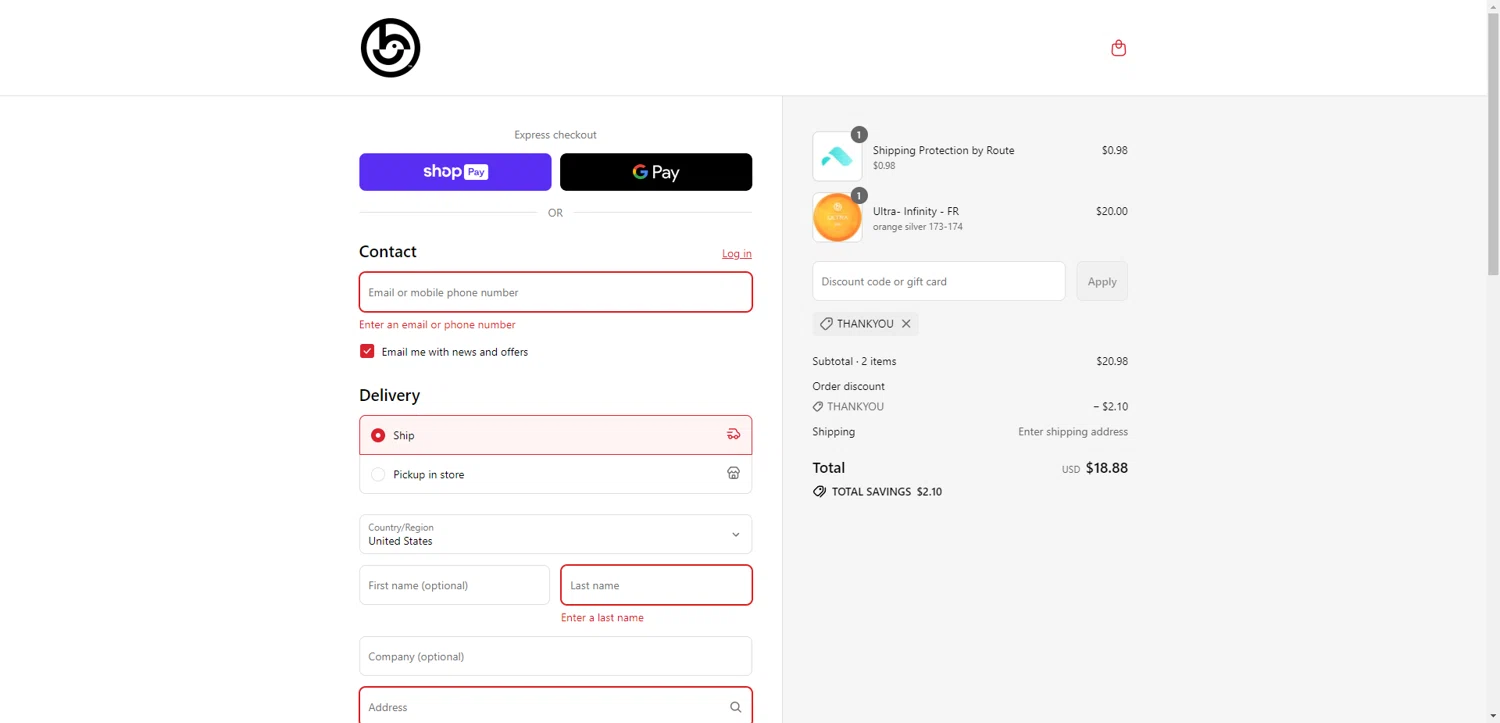Click Shipping Protection by Route item name
Viewport: 1500px width, 723px height.
pyautogui.click(x=943, y=150)
